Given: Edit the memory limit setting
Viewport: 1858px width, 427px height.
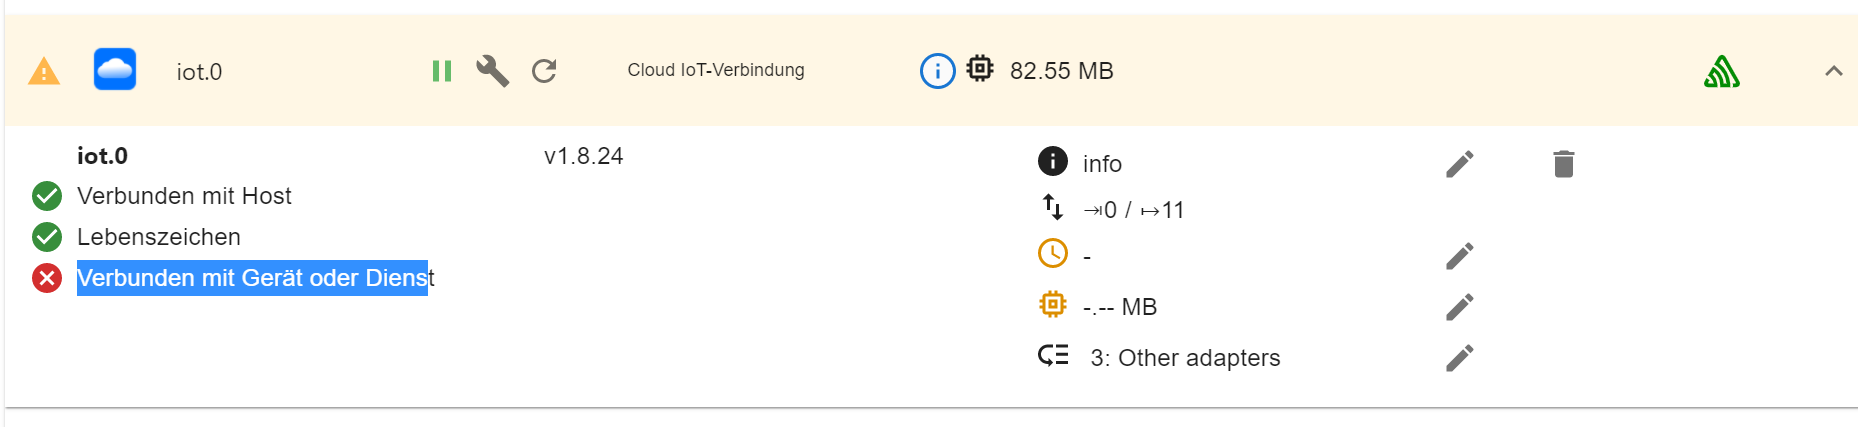Looking at the screenshot, I should pyautogui.click(x=1459, y=307).
